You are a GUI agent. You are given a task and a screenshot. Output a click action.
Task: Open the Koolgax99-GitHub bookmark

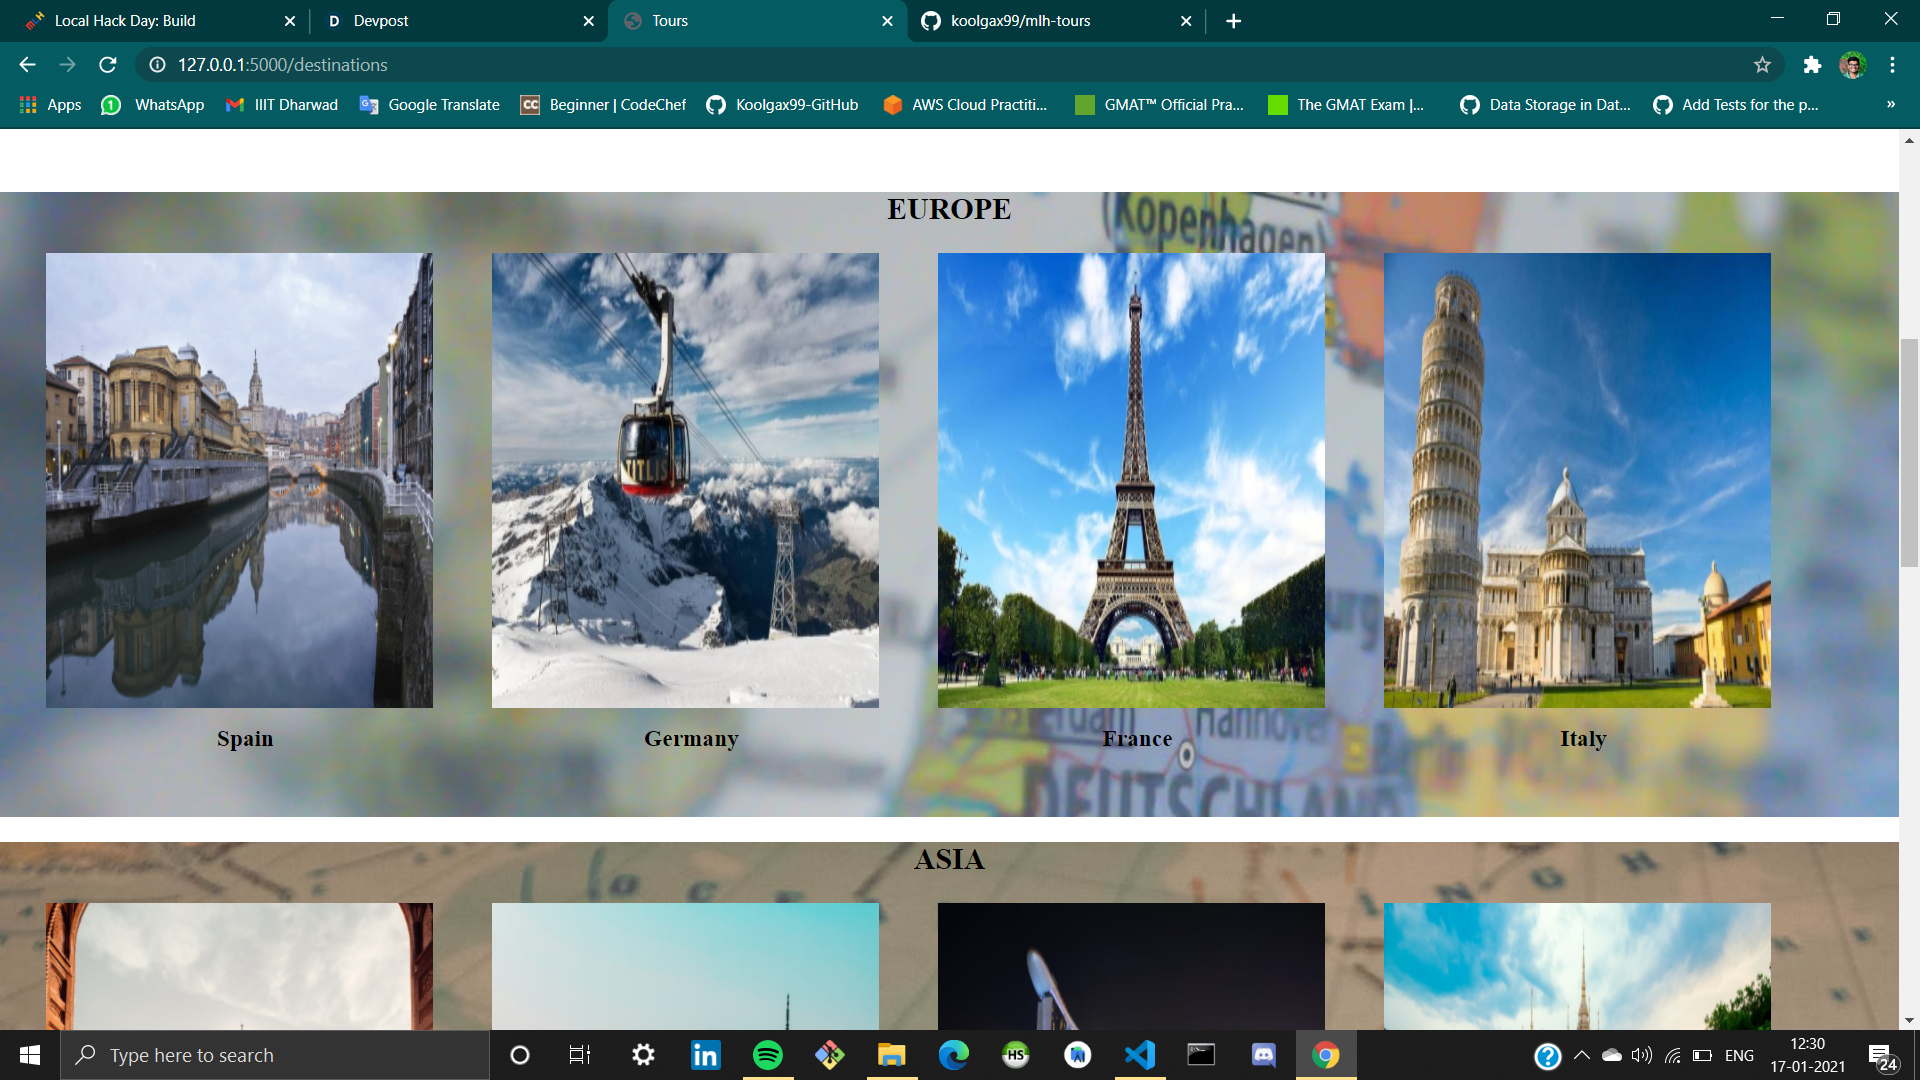[x=782, y=105]
